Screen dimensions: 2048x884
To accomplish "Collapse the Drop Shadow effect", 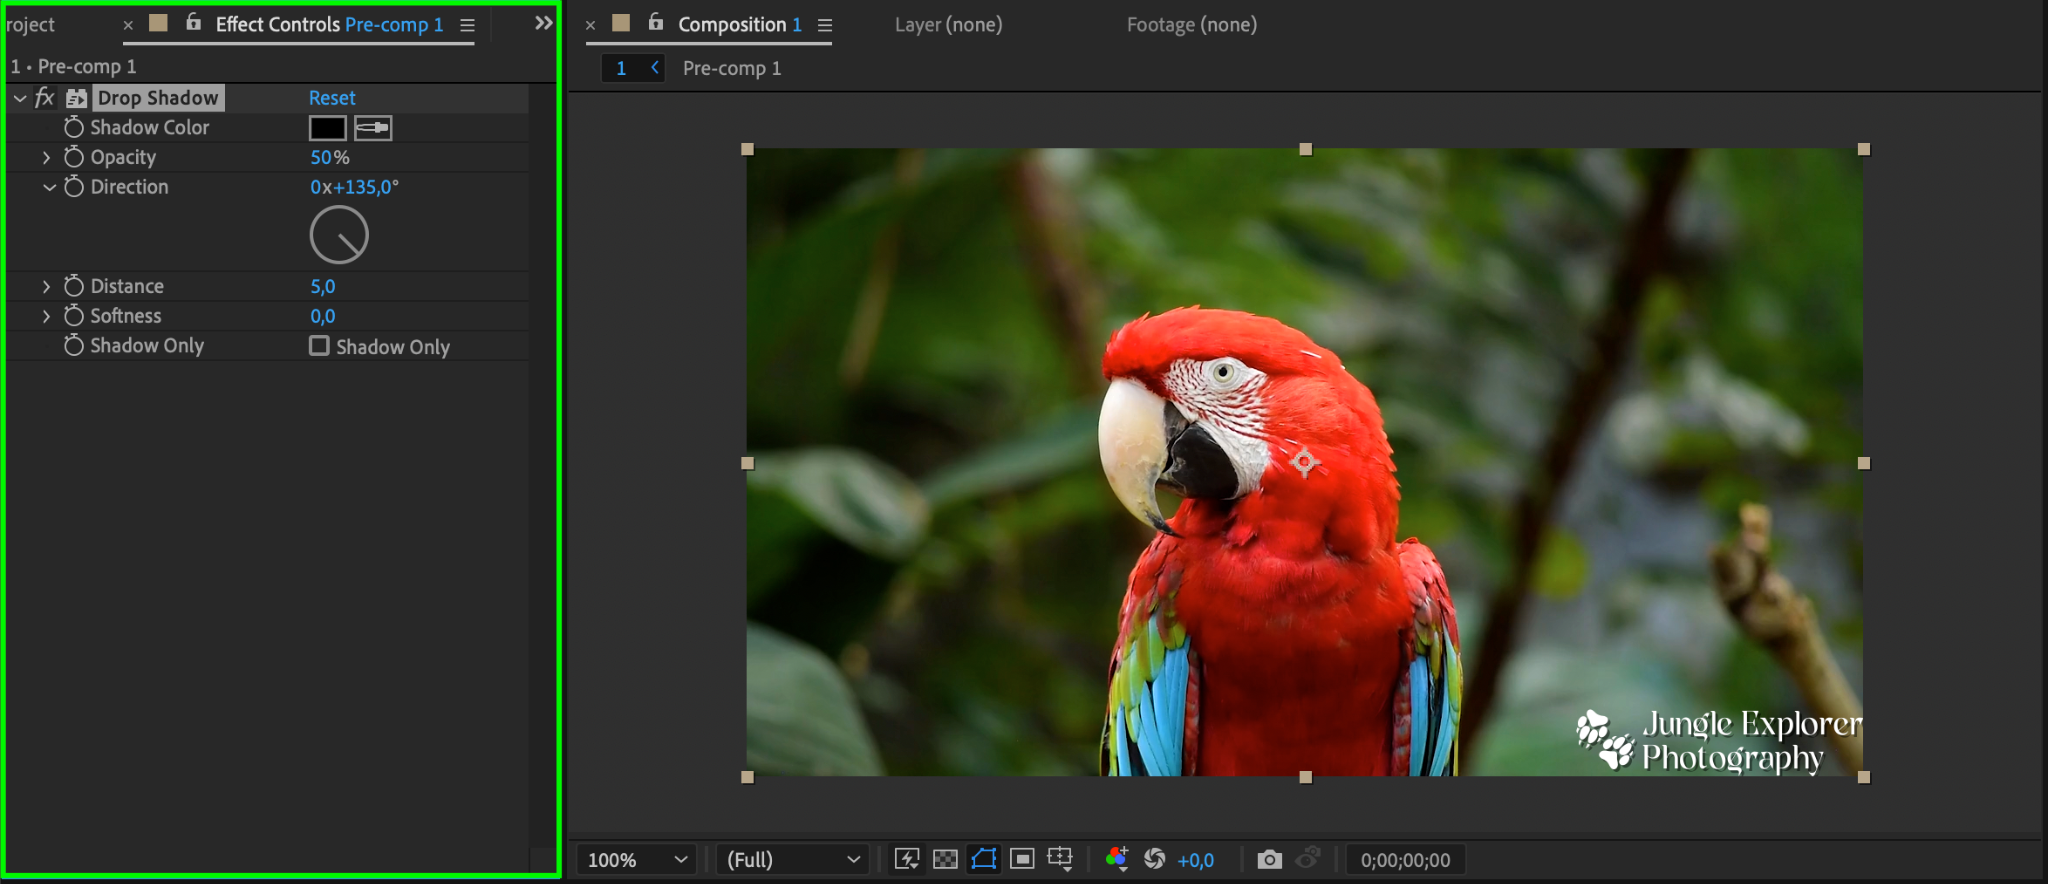I will click(x=20, y=98).
